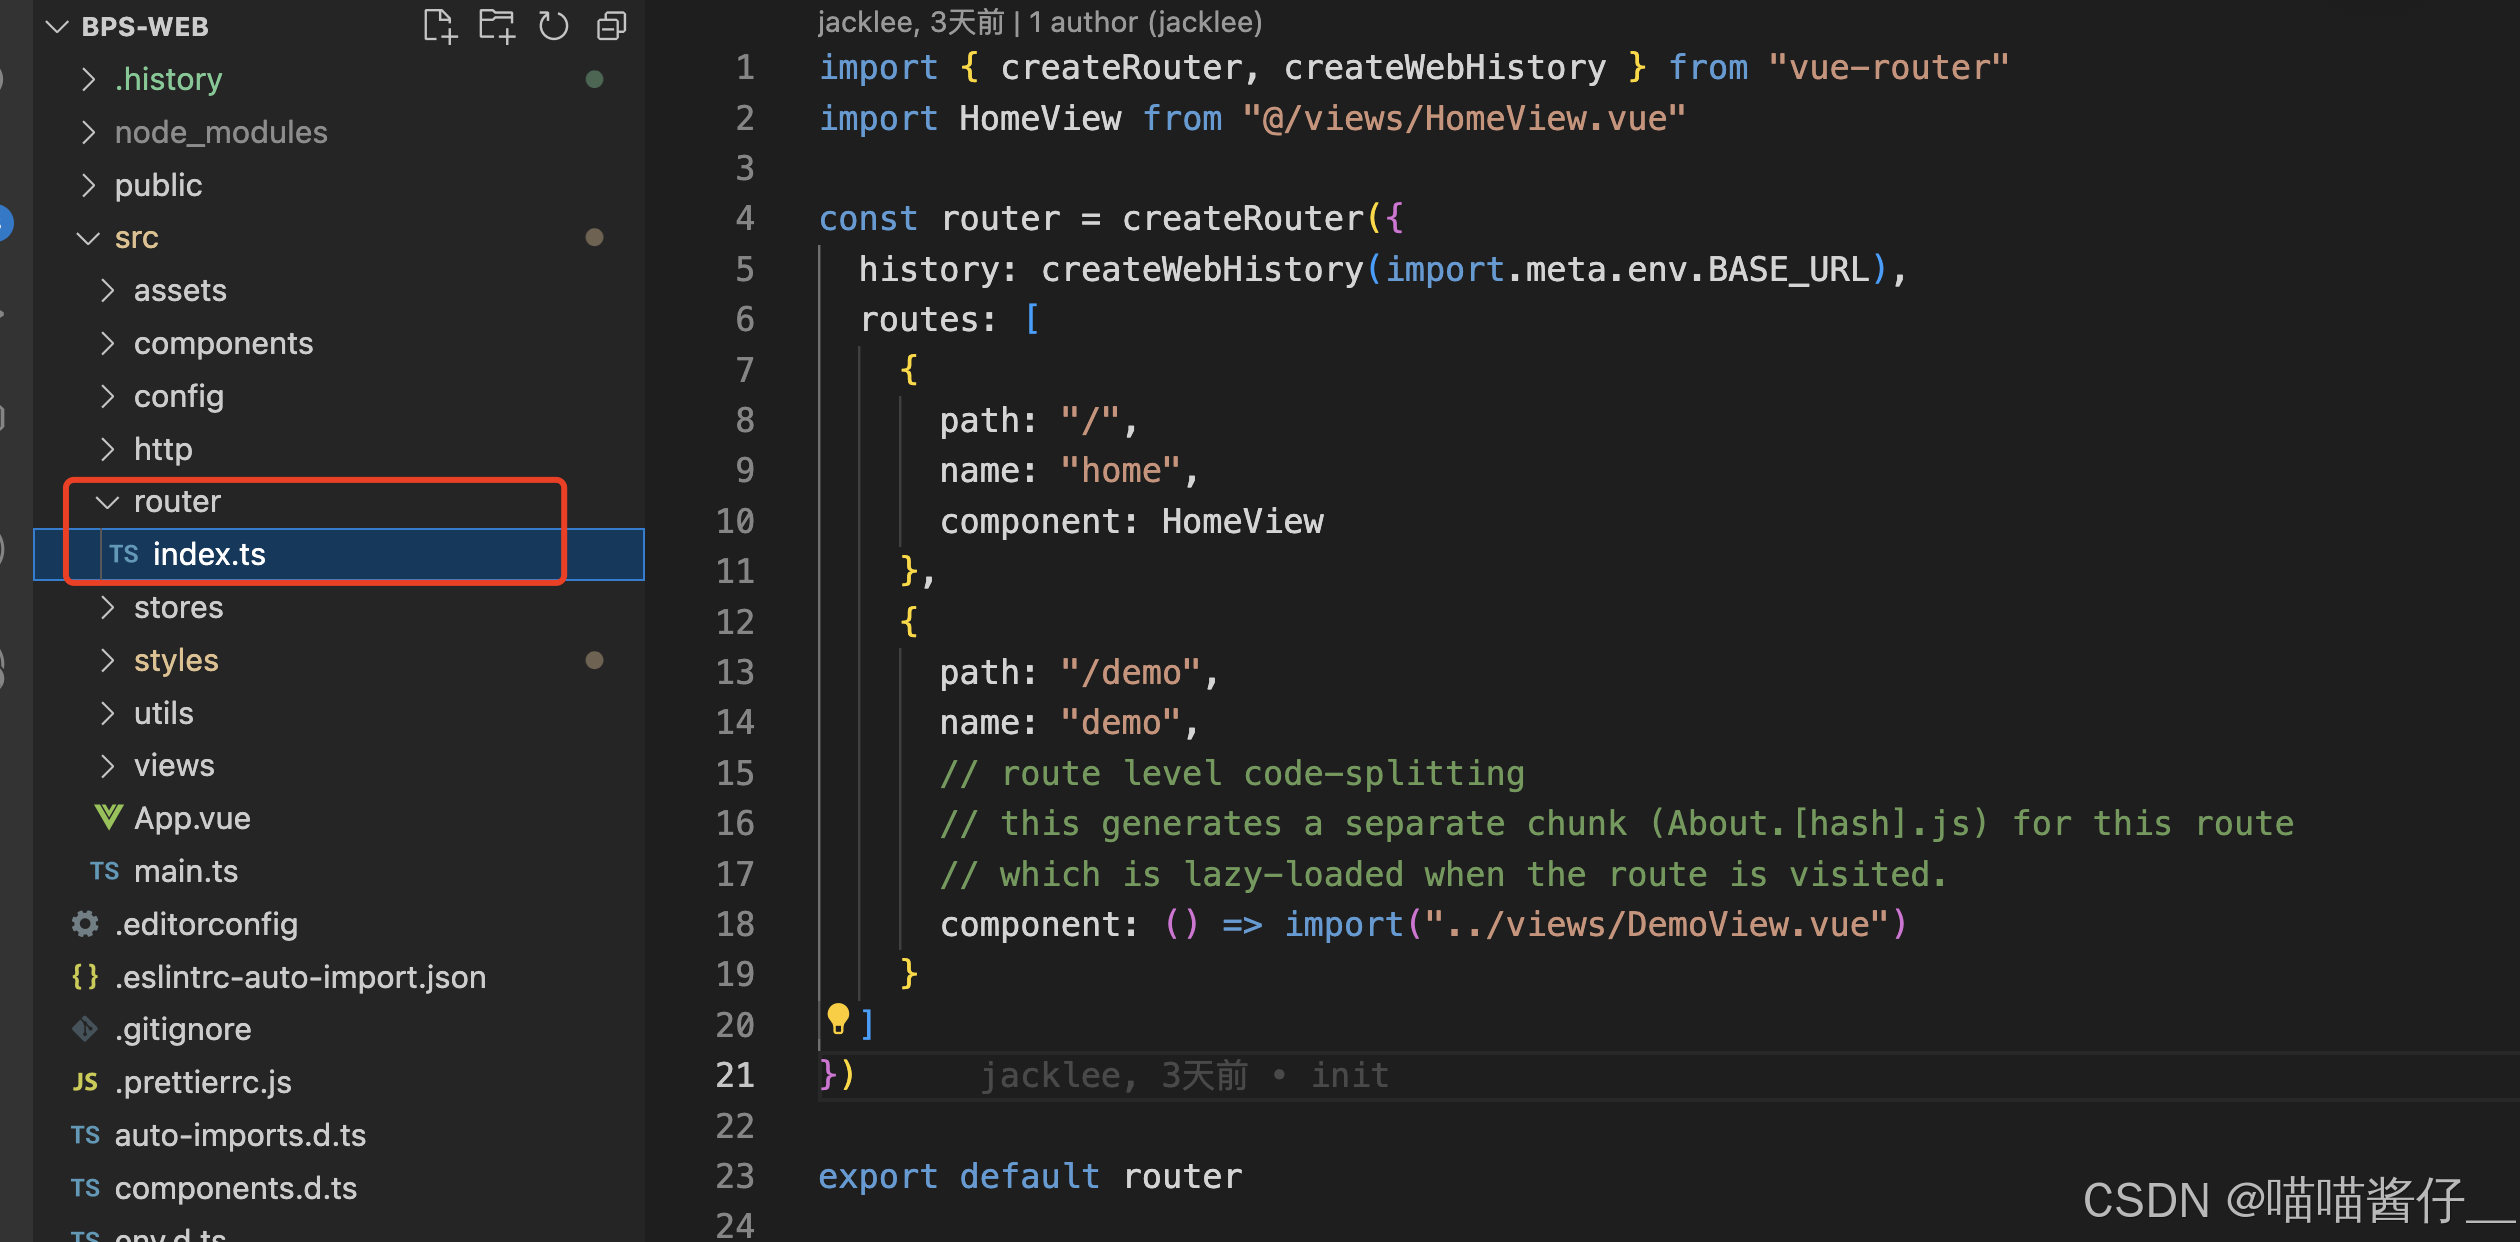Collapse all folders with the collapse icon

point(611,26)
